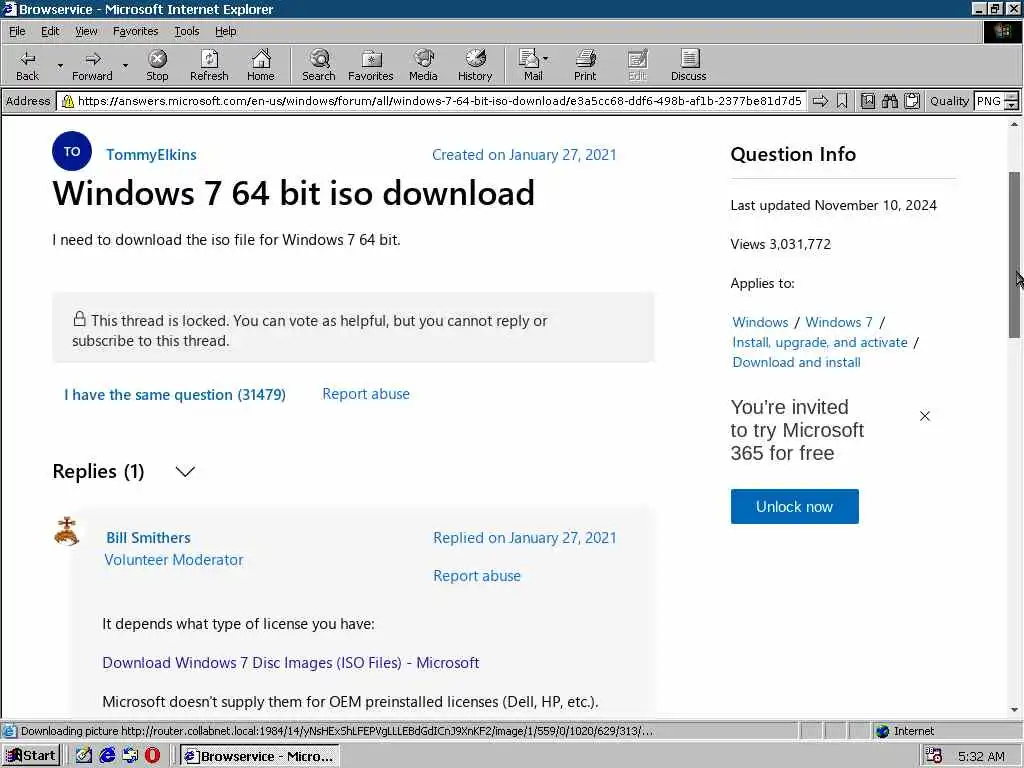Click Report abuse in Bill Smithers' reply

coord(477,575)
